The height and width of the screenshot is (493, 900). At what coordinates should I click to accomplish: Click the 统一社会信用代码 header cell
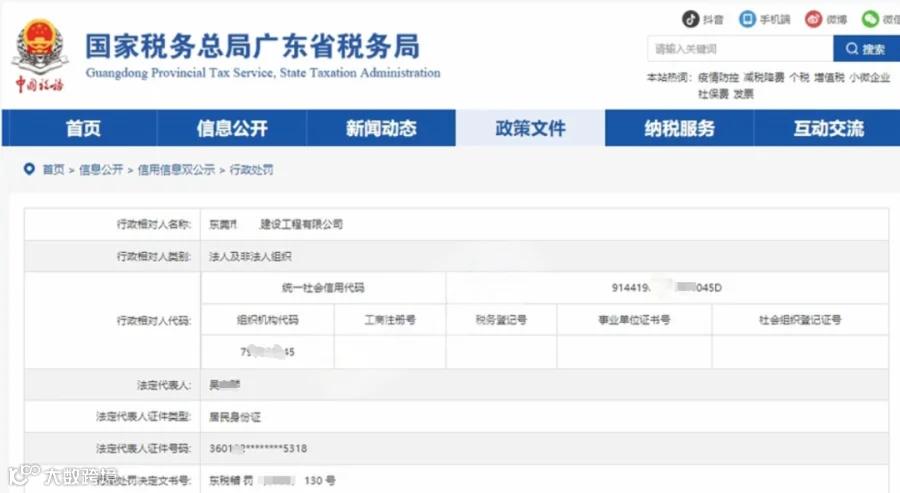click(x=323, y=288)
